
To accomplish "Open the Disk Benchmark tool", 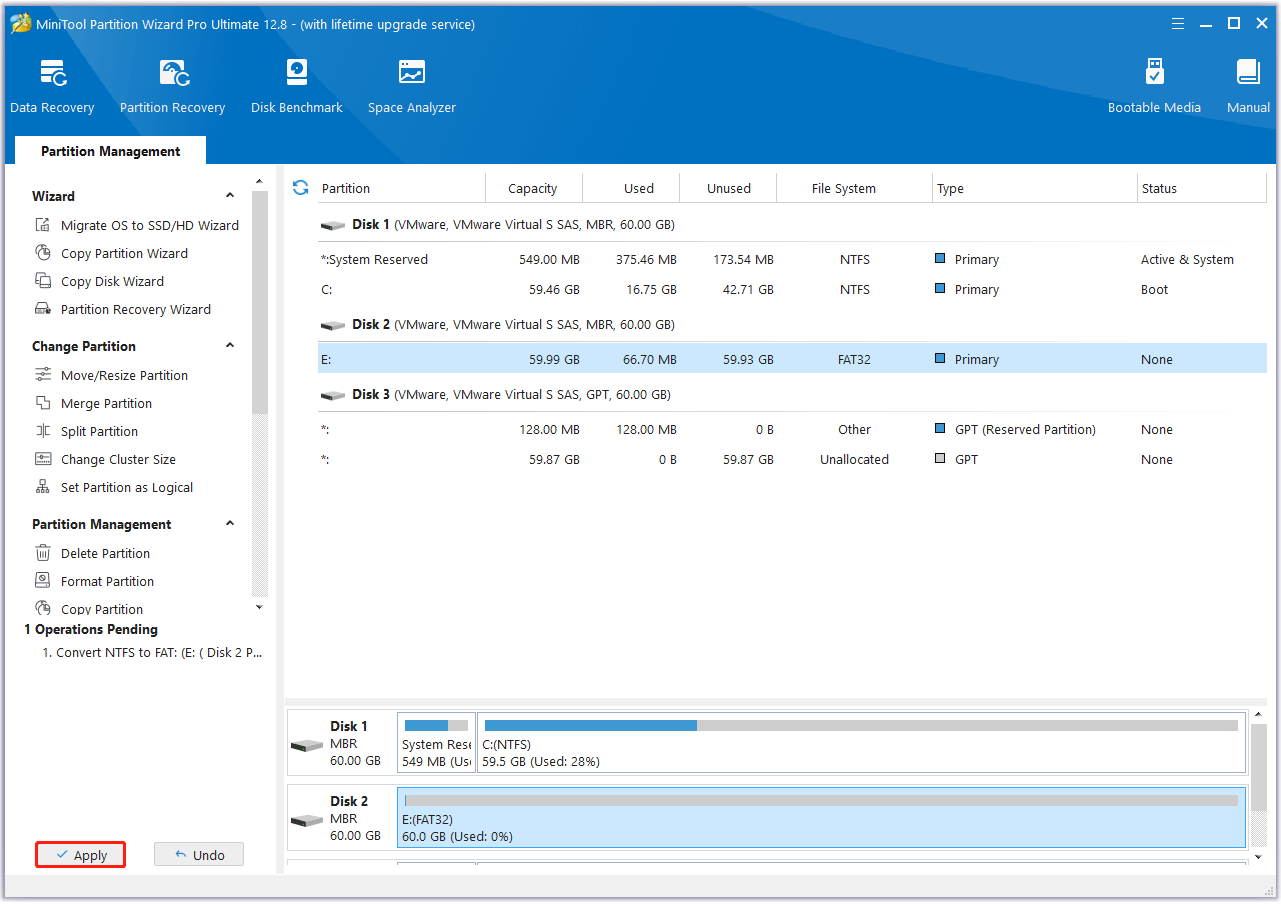I will click(297, 86).
